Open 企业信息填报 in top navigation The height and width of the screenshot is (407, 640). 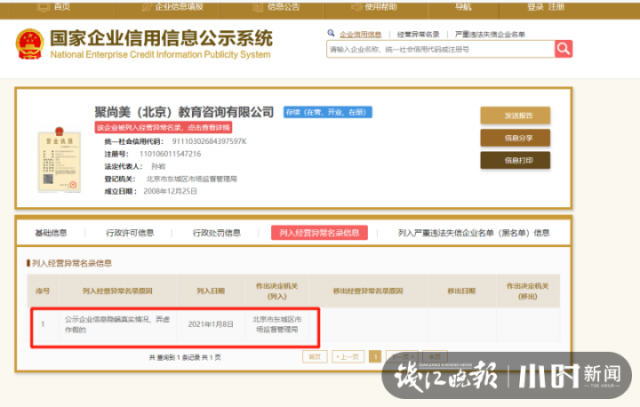[173, 7]
